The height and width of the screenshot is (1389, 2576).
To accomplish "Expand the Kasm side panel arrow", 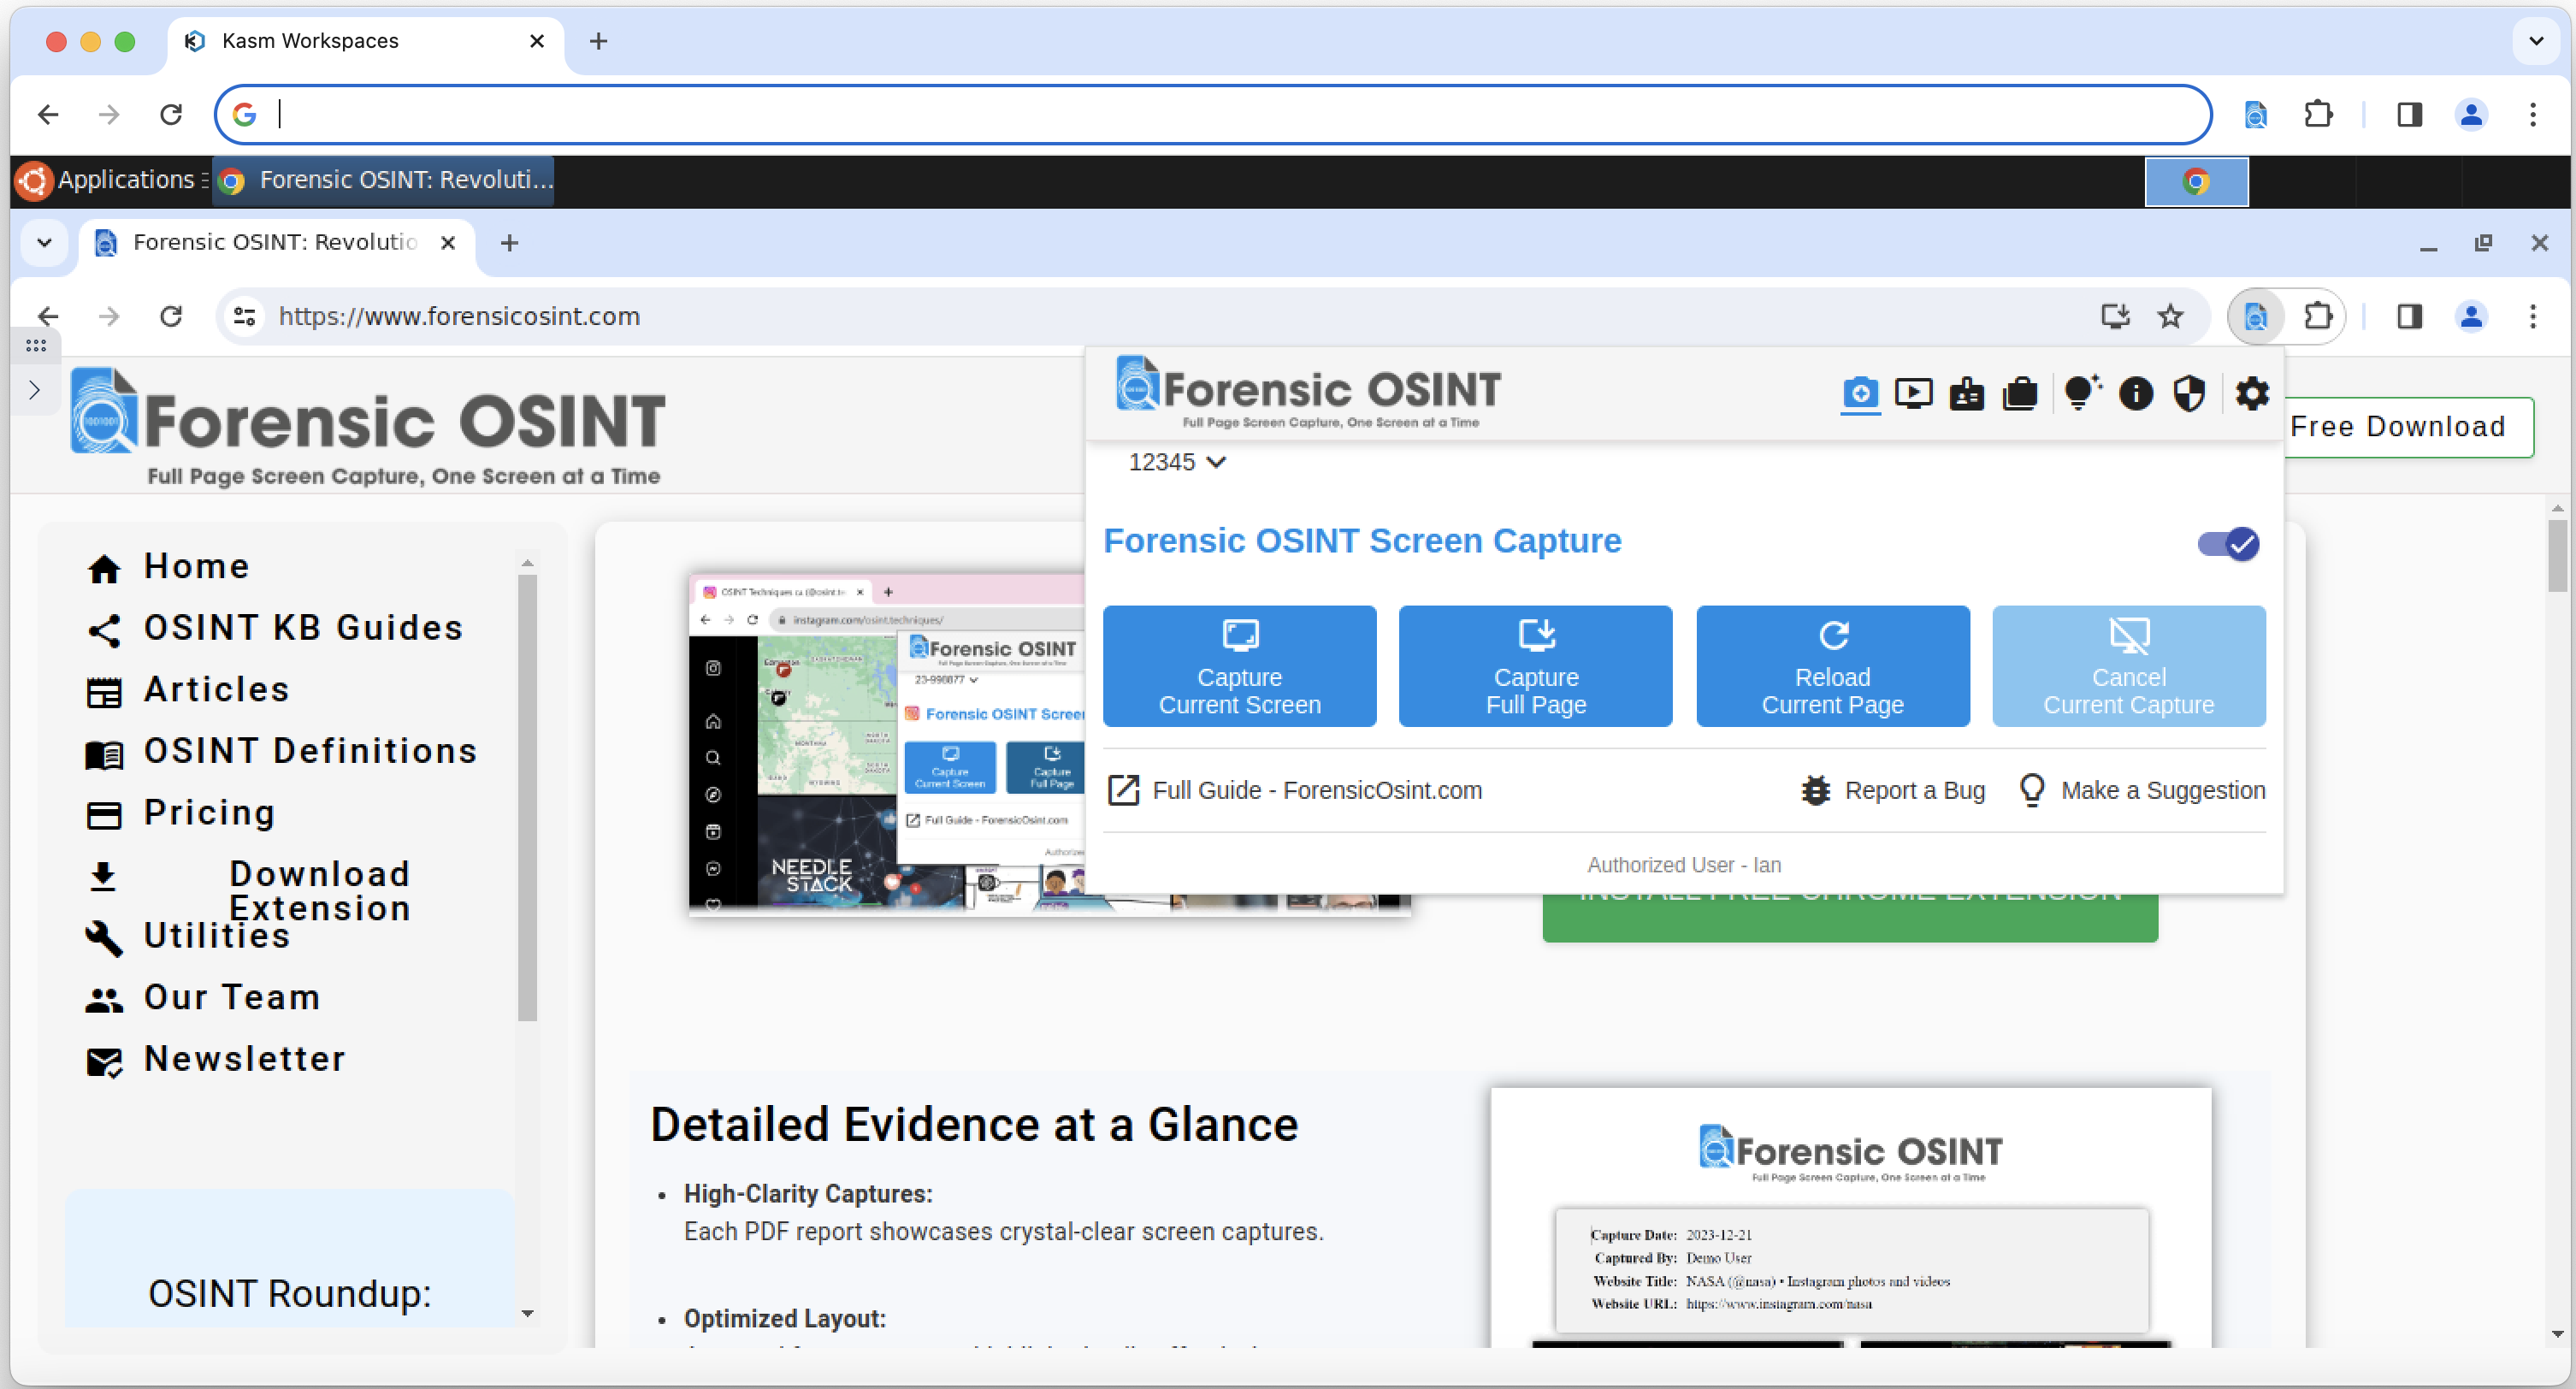I will (x=34, y=390).
